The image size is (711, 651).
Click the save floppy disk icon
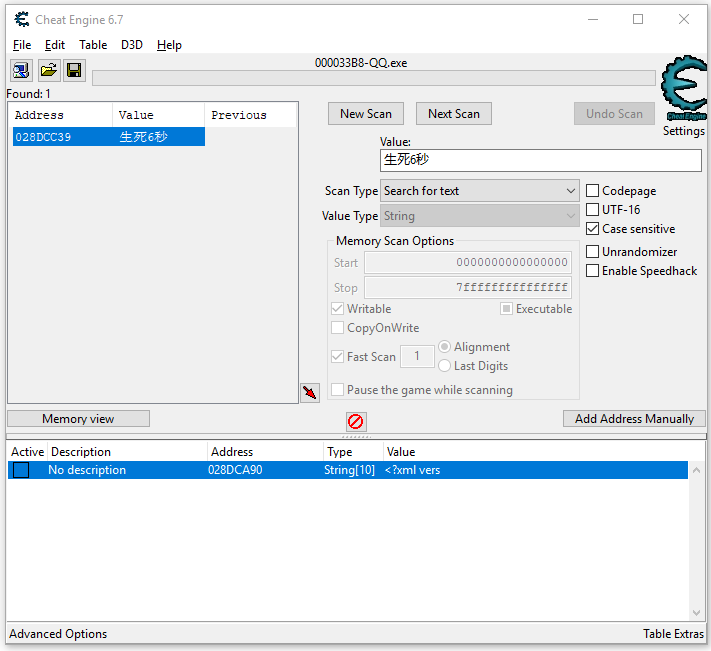point(74,71)
